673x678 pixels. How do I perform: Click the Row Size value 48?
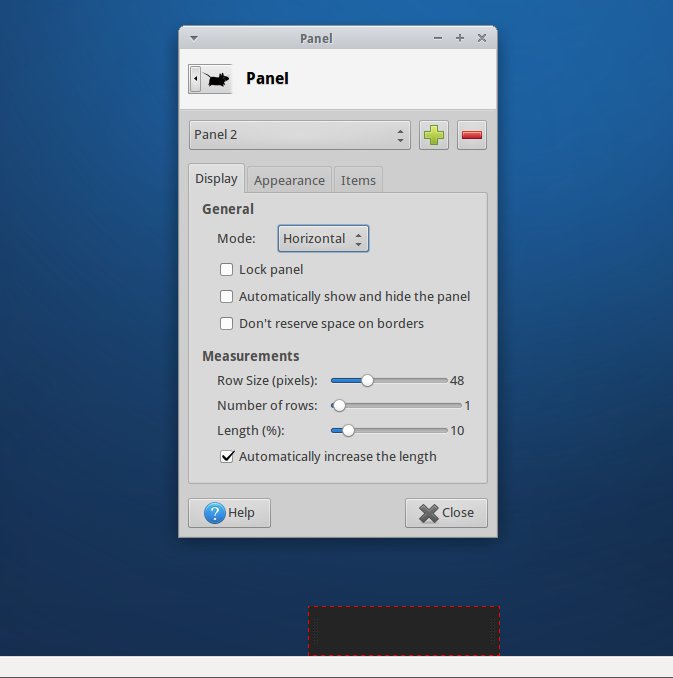[457, 381]
